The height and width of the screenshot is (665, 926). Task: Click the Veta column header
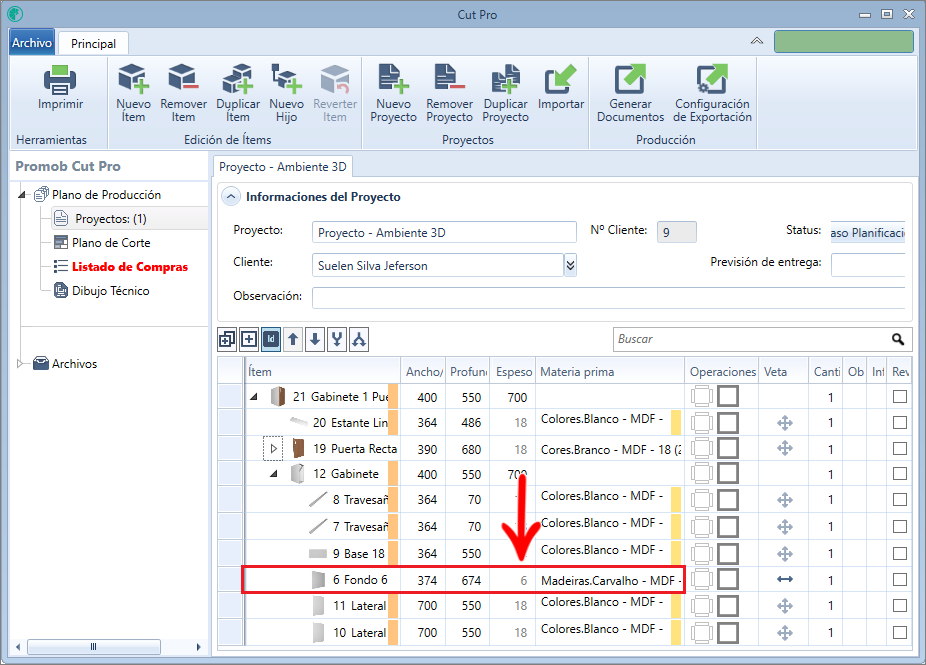point(783,371)
